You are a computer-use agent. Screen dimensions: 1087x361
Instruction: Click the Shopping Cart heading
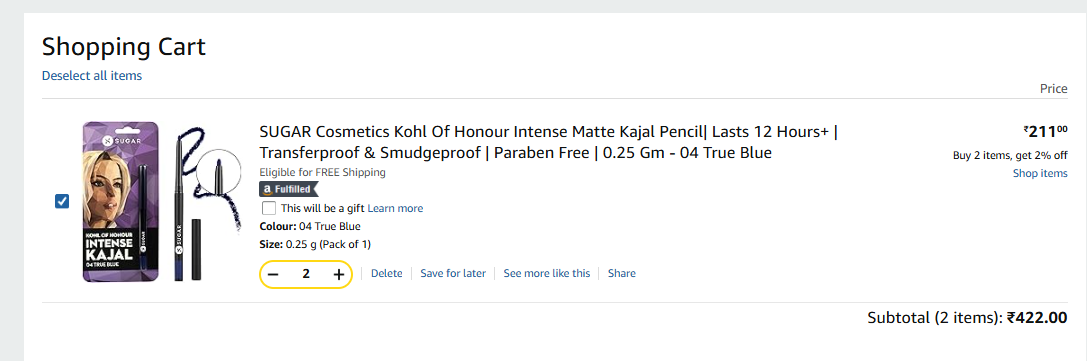pos(123,47)
